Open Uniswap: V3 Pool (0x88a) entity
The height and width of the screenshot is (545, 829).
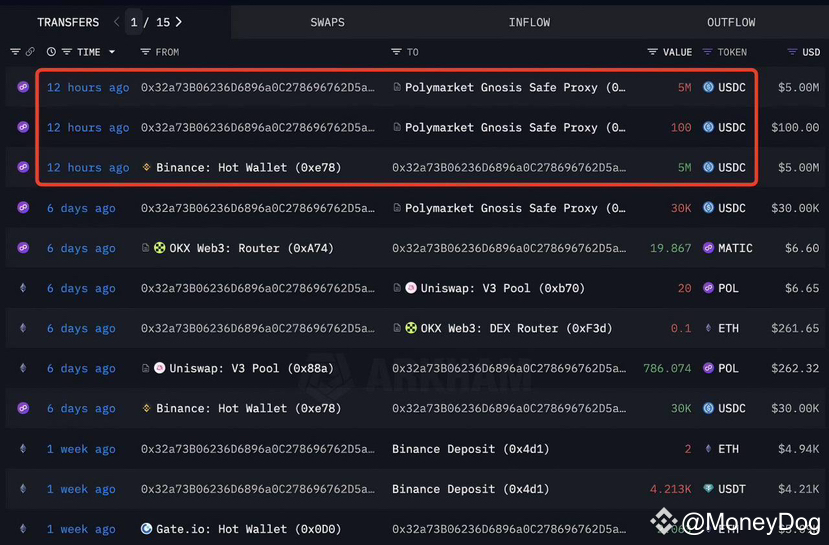pos(252,368)
